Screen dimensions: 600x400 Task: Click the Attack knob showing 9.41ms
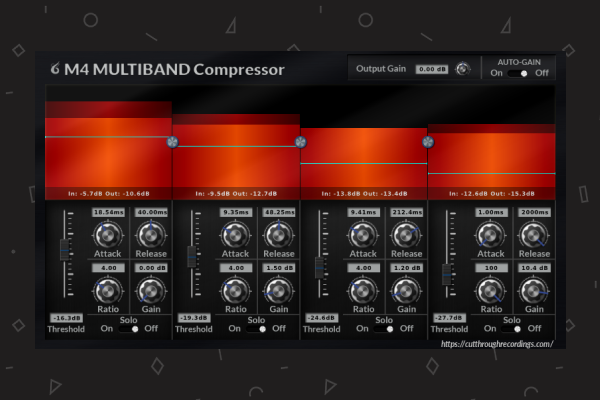click(362, 236)
